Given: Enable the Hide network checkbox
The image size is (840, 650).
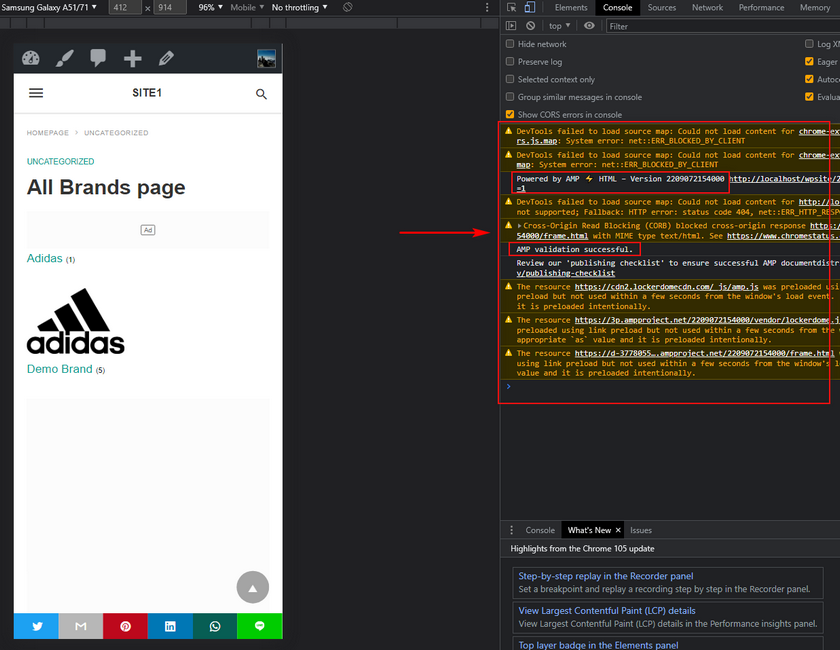Looking at the screenshot, I should [510, 44].
